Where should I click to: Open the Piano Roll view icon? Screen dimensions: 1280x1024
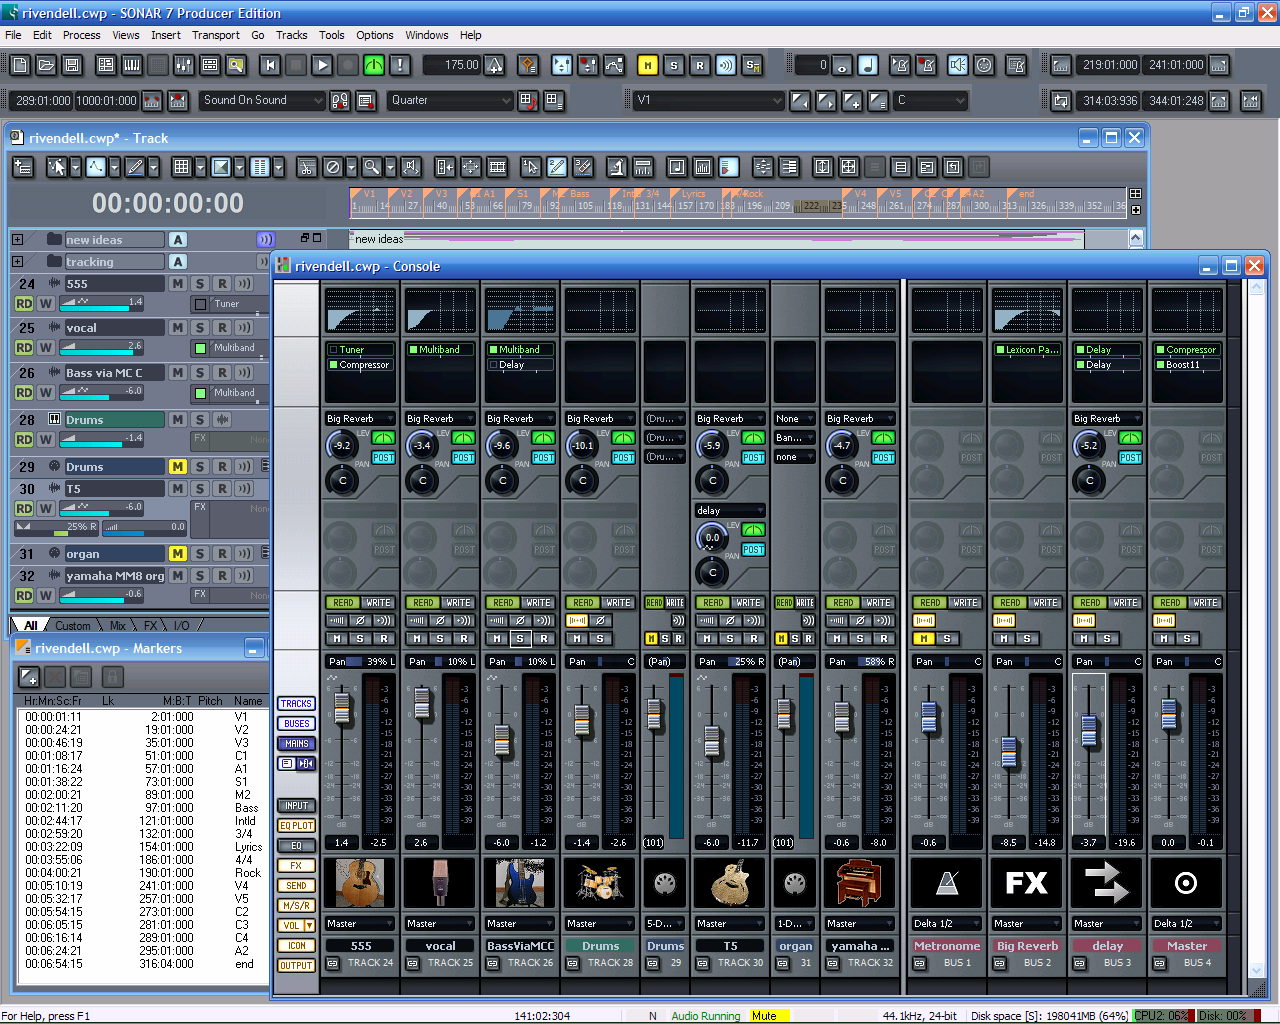132,65
